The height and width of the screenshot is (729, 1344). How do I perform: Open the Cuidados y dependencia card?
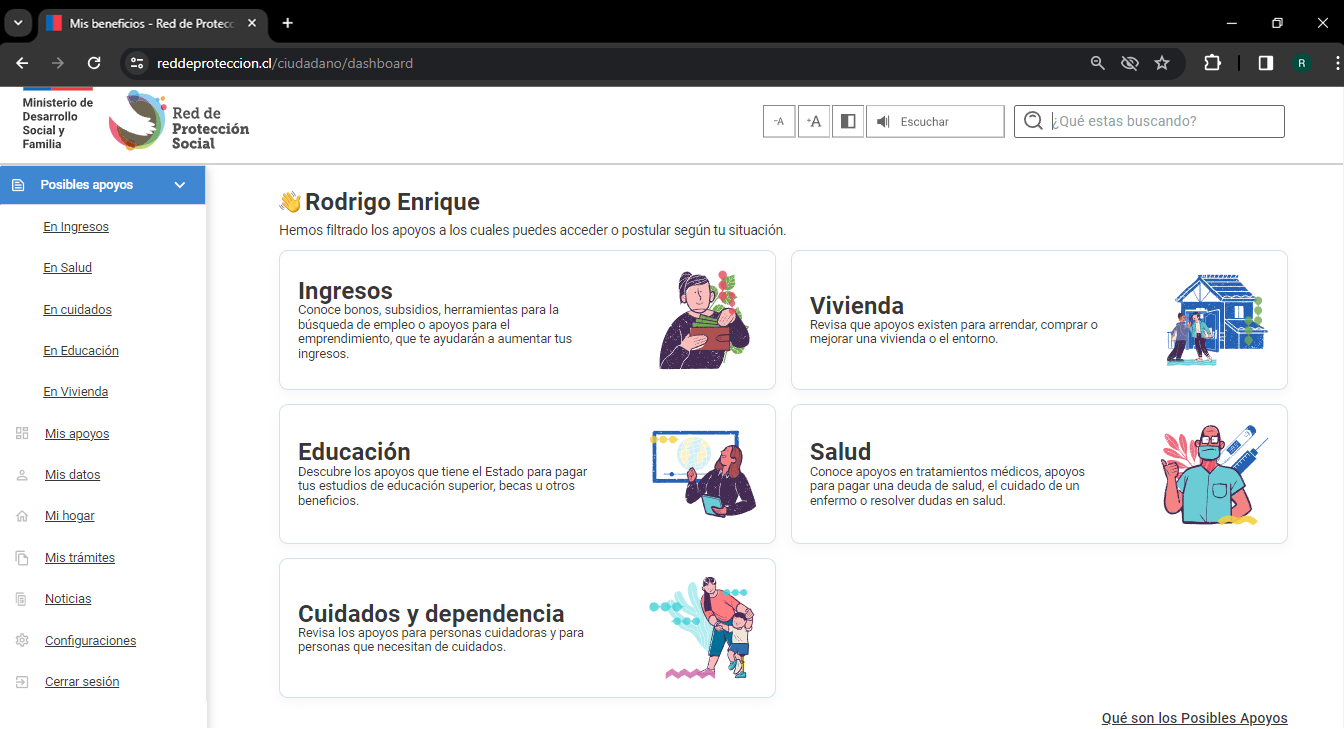click(527, 628)
